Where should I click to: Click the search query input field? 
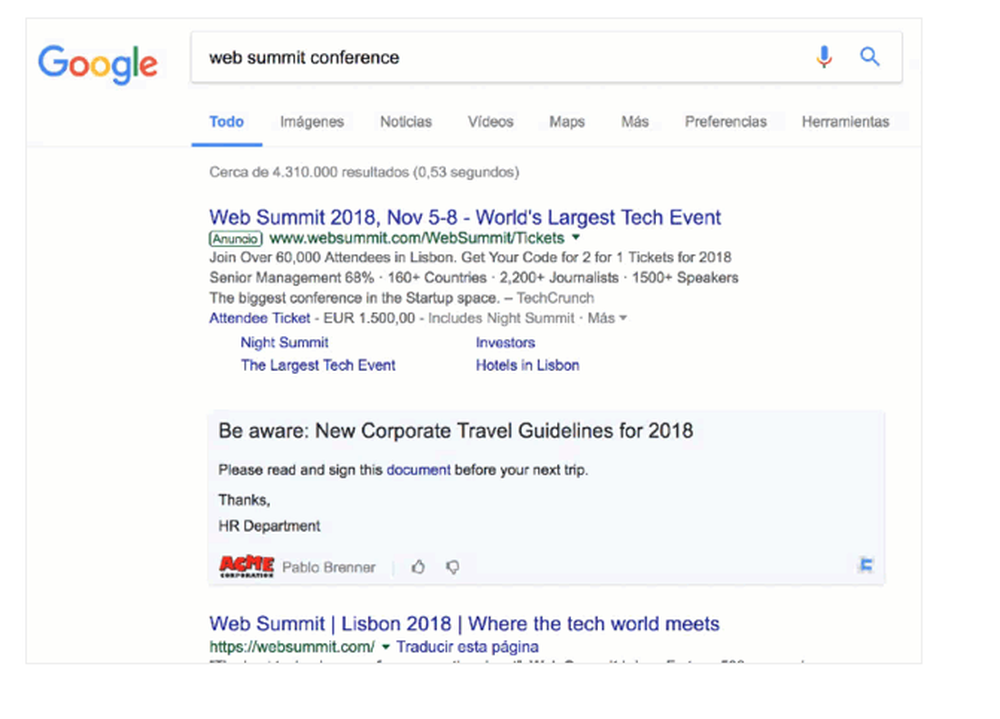500,57
